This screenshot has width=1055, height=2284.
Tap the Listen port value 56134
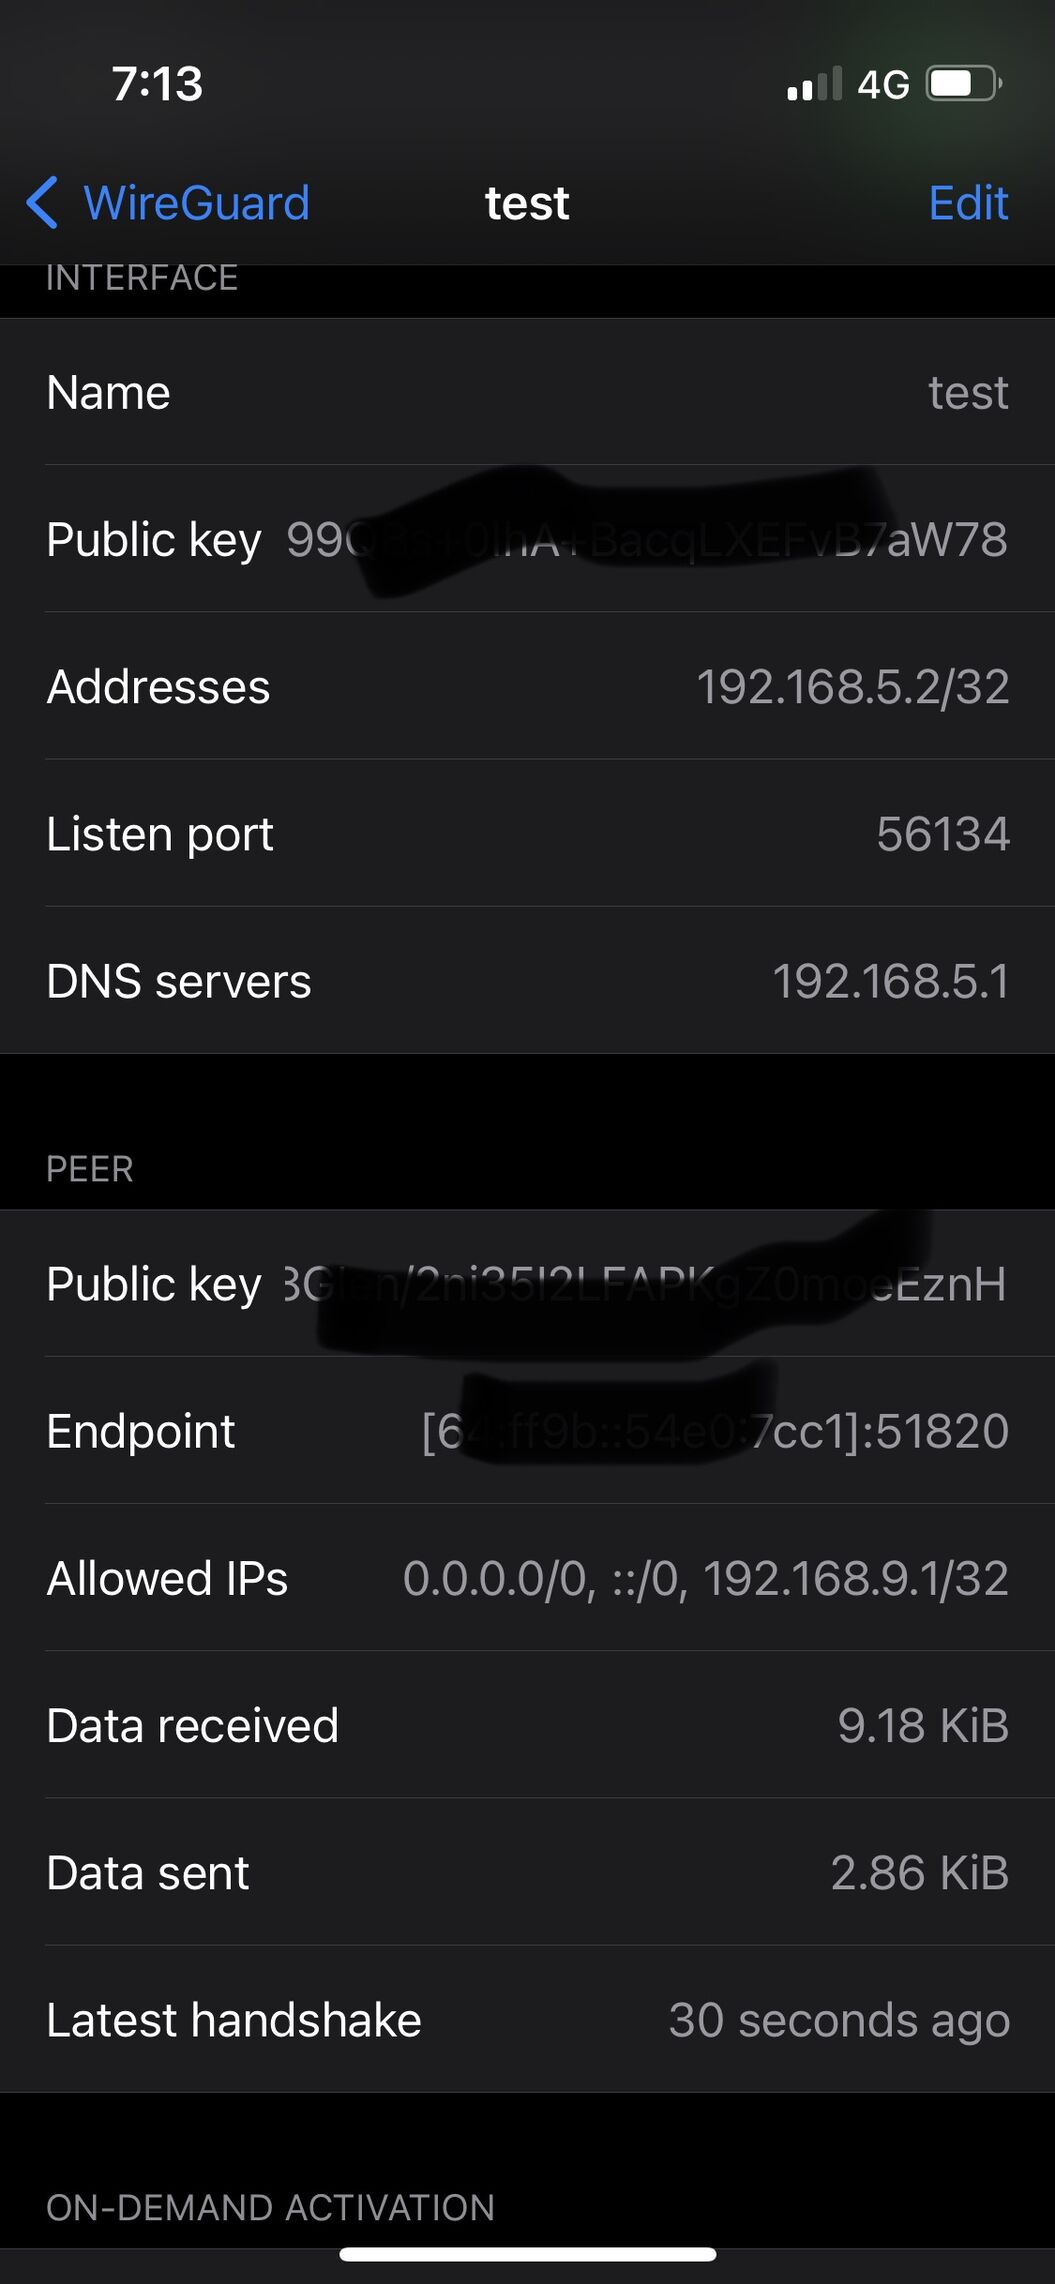943,834
